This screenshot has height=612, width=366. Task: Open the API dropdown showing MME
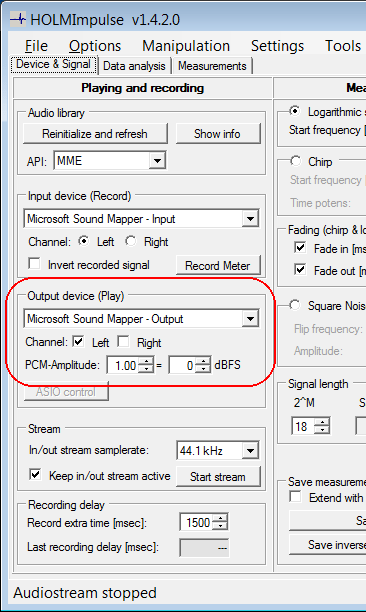click(x=157, y=160)
